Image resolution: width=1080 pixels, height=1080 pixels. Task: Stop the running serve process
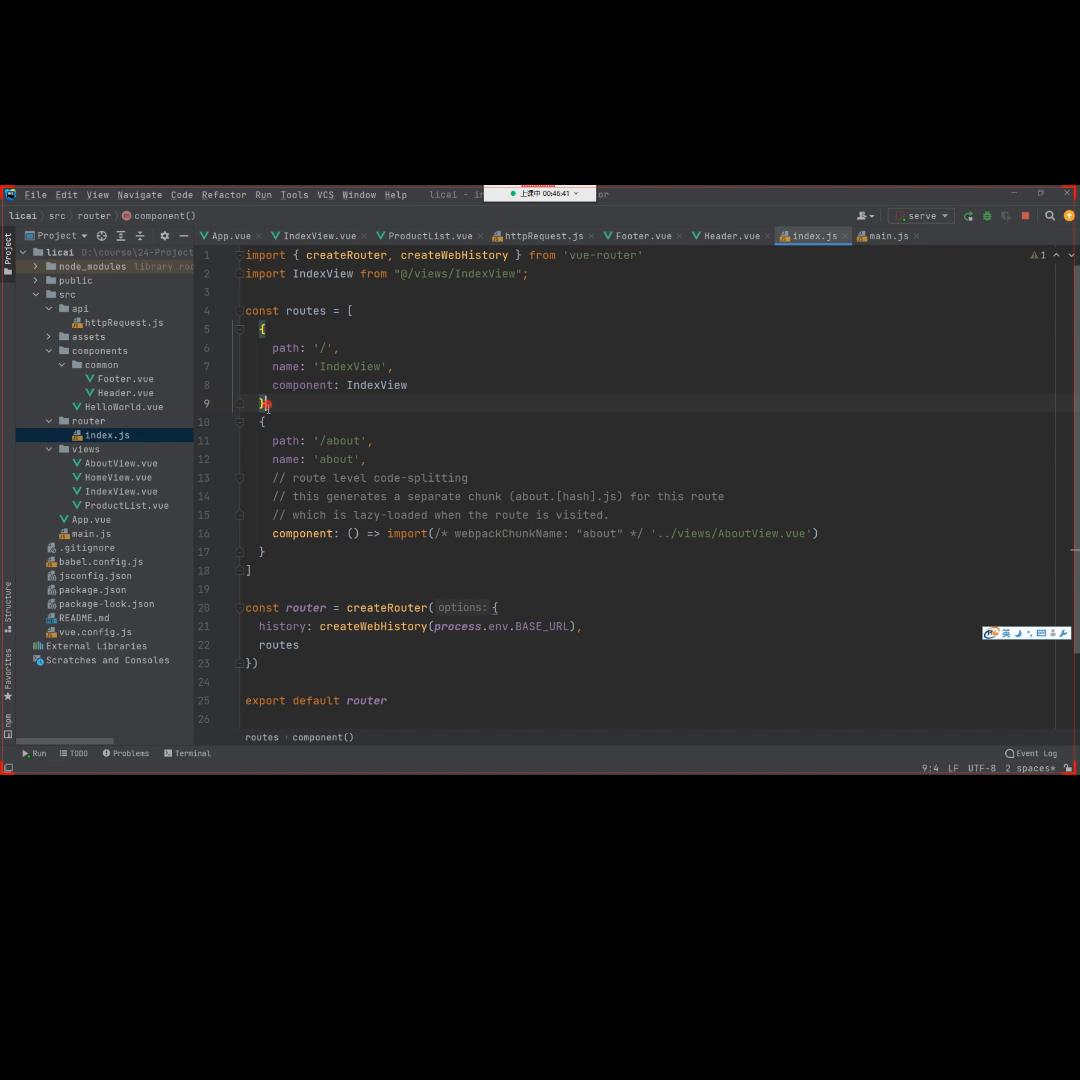1025,216
